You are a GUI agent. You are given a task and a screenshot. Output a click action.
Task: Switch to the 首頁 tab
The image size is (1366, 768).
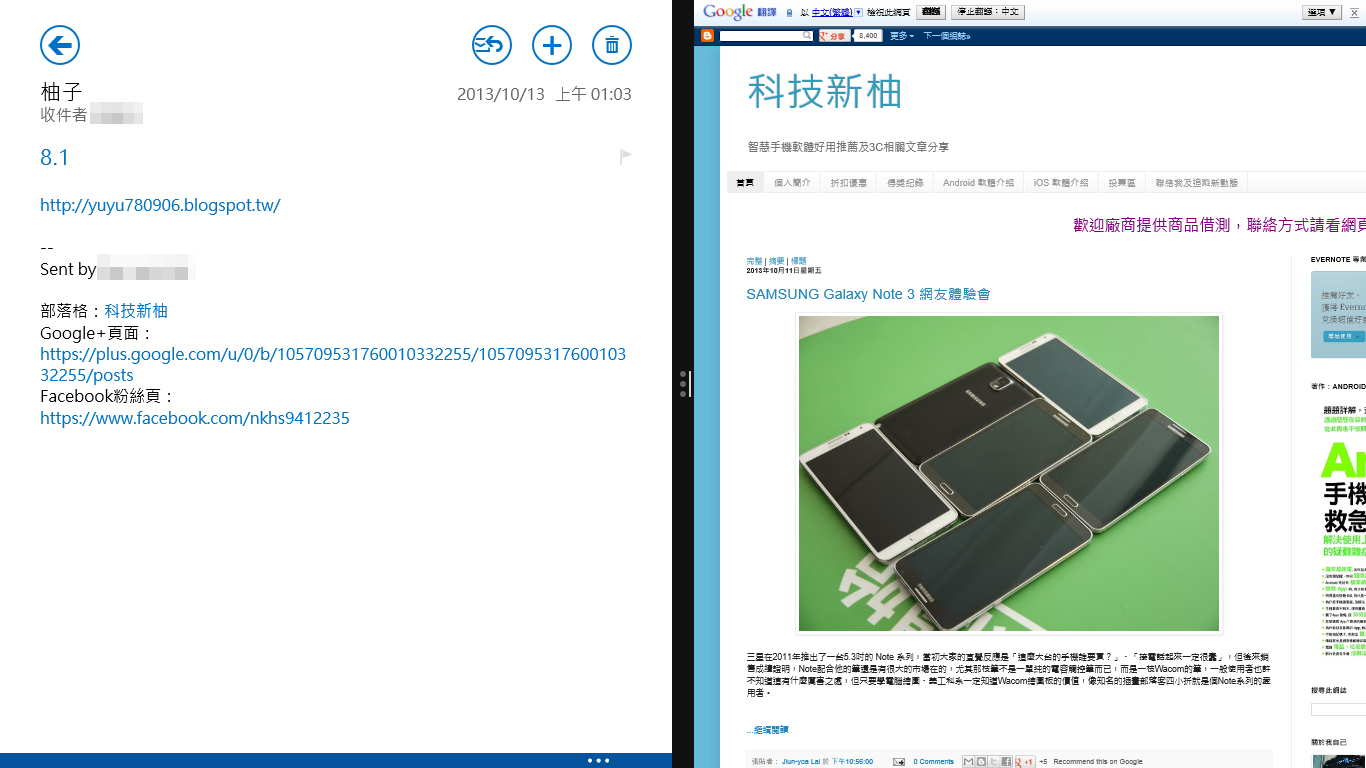[746, 183]
